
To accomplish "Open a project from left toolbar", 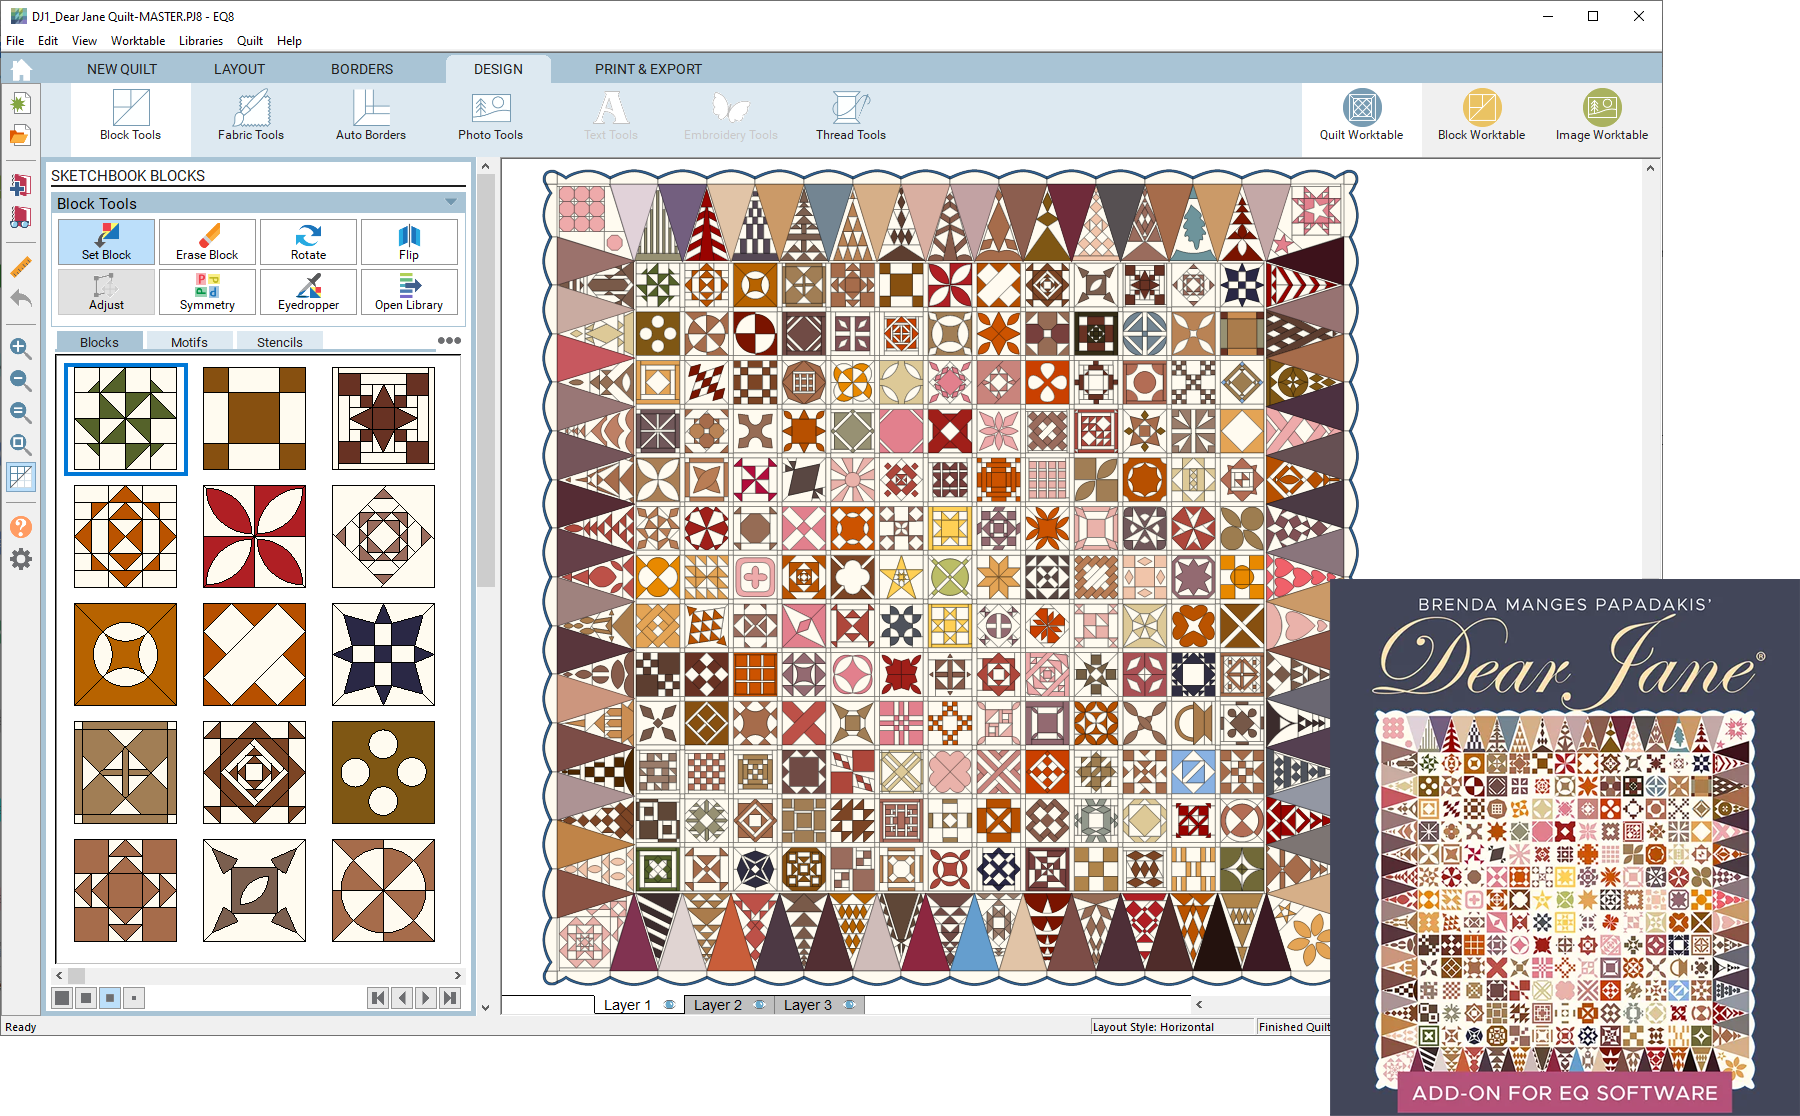I will point(20,135).
